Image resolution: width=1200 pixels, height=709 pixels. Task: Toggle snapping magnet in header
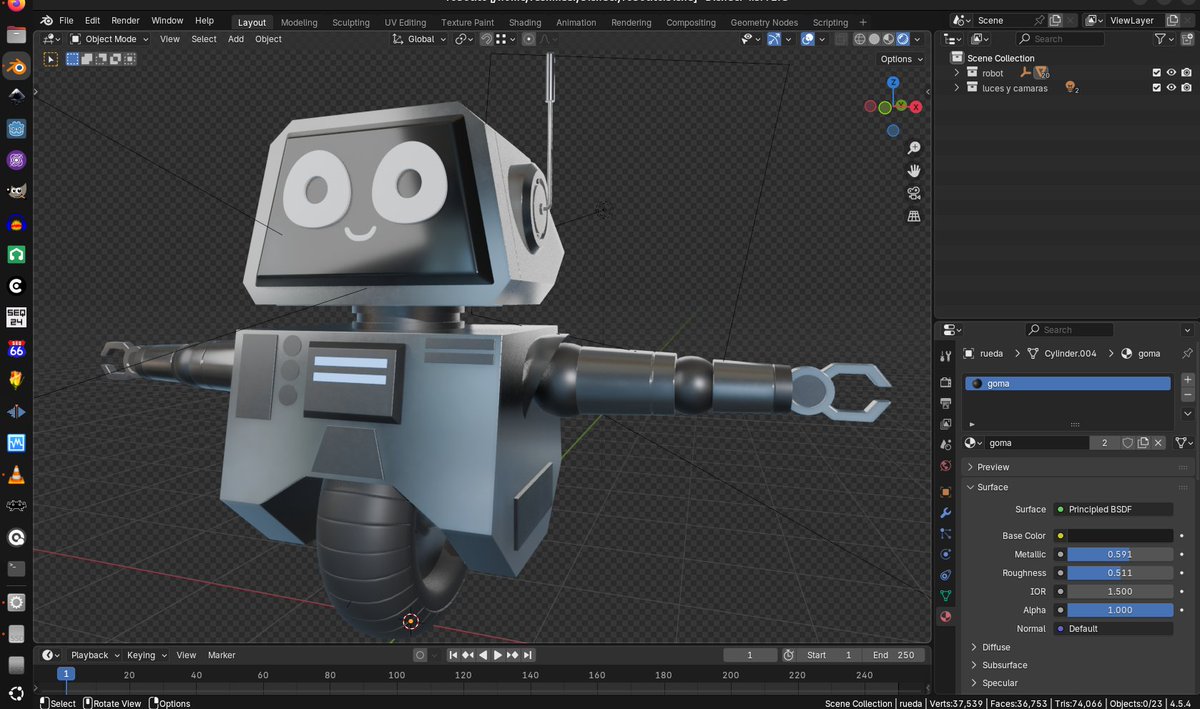486,39
